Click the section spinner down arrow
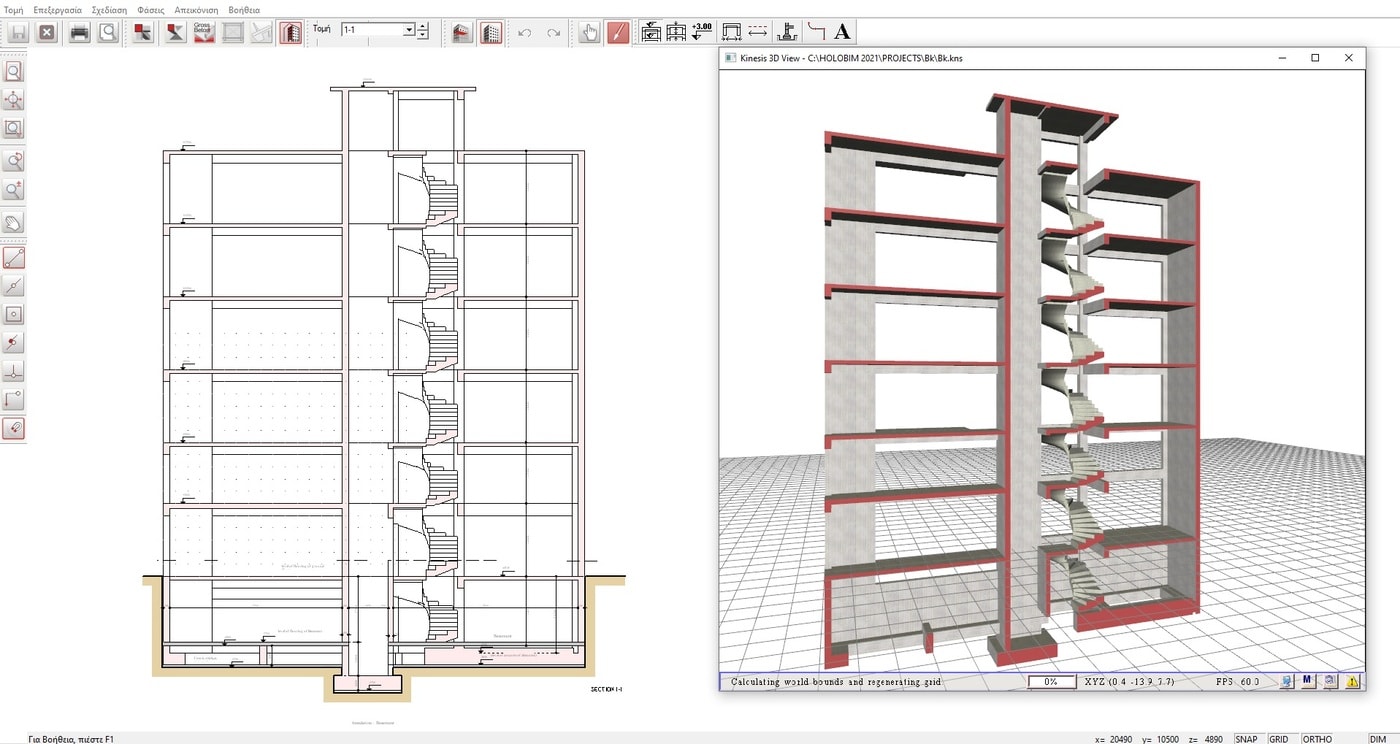 [x=422, y=35]
